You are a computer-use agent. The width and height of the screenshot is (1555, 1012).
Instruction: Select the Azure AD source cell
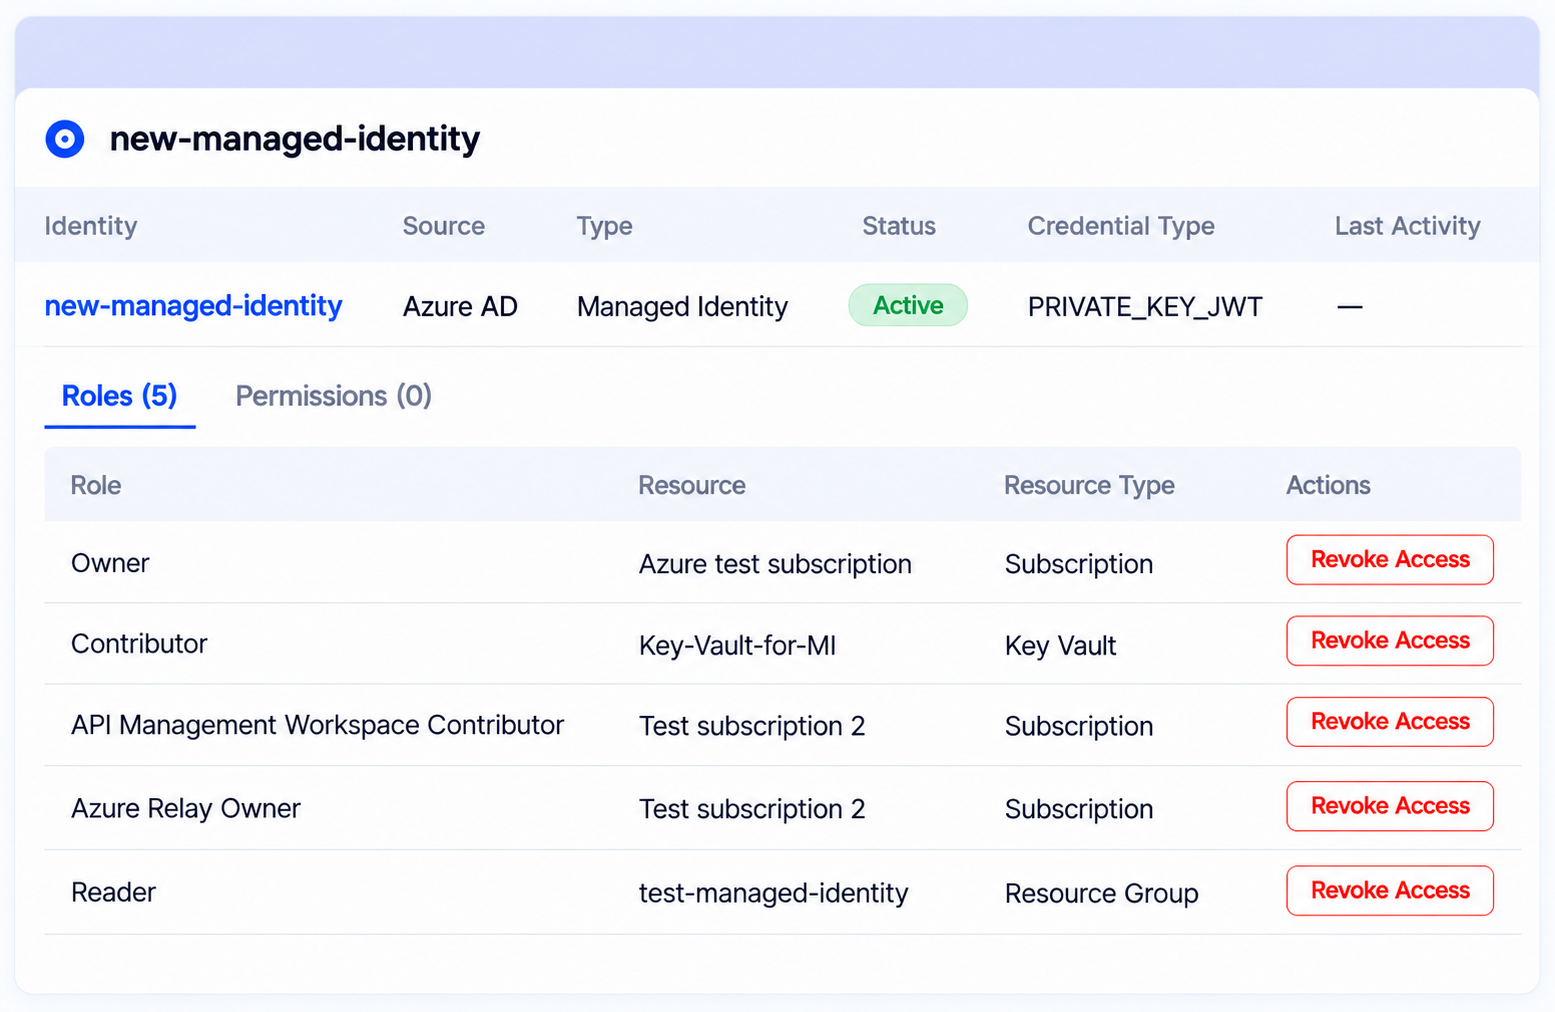(x=460, y=306)
